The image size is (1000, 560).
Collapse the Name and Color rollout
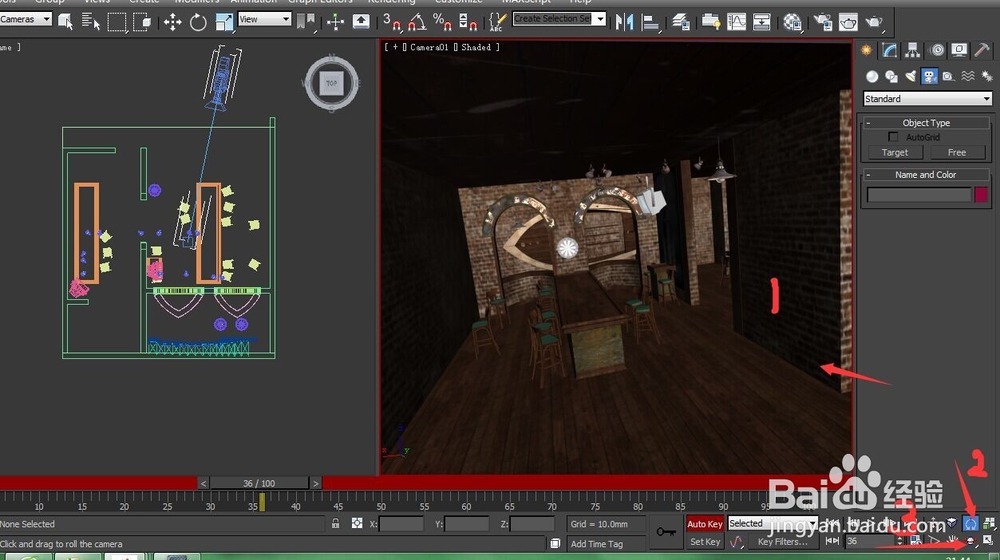click(926, 175)
